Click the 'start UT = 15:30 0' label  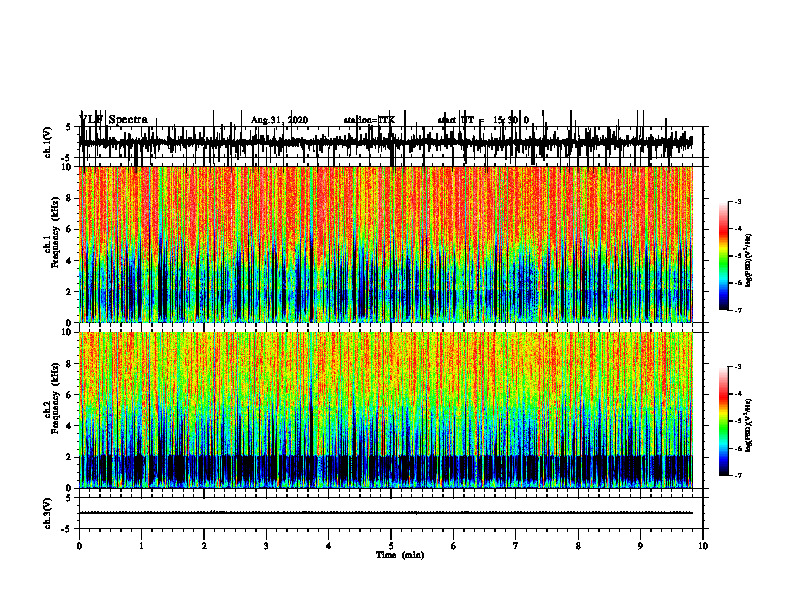[483, 120]
